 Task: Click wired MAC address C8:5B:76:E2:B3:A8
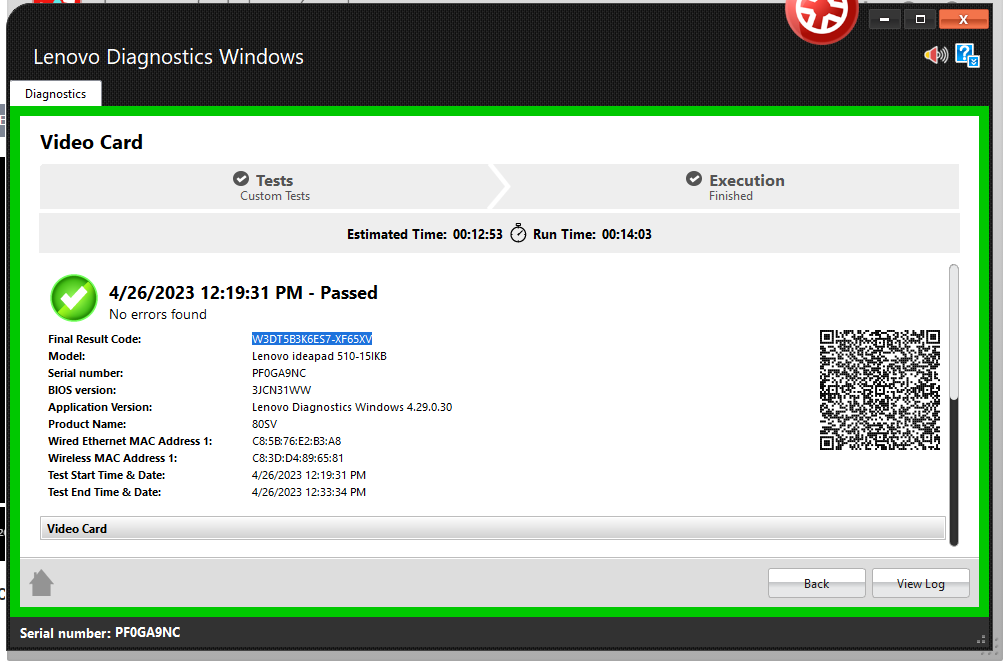296,441
